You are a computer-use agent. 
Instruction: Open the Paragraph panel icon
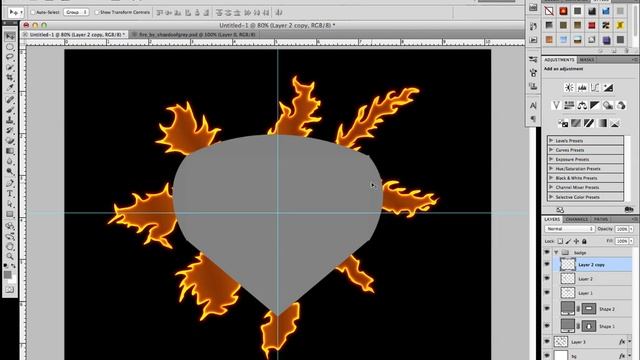click(533, 119)
